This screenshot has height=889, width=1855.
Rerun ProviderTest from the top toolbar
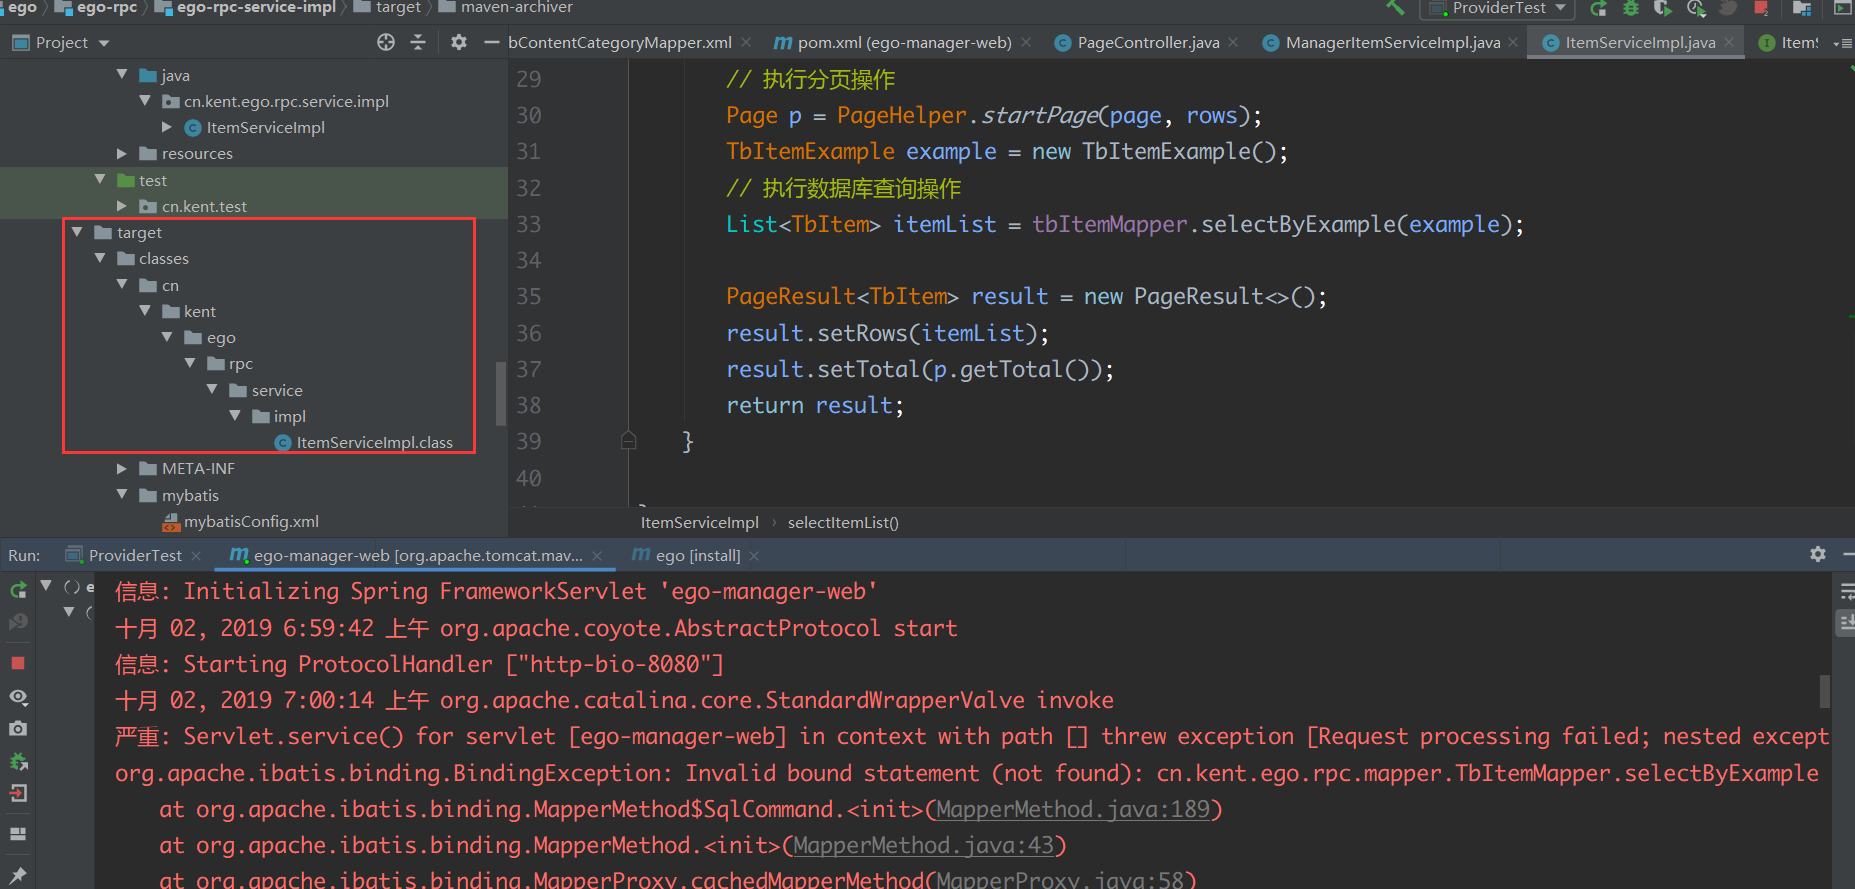point(1599,8)
